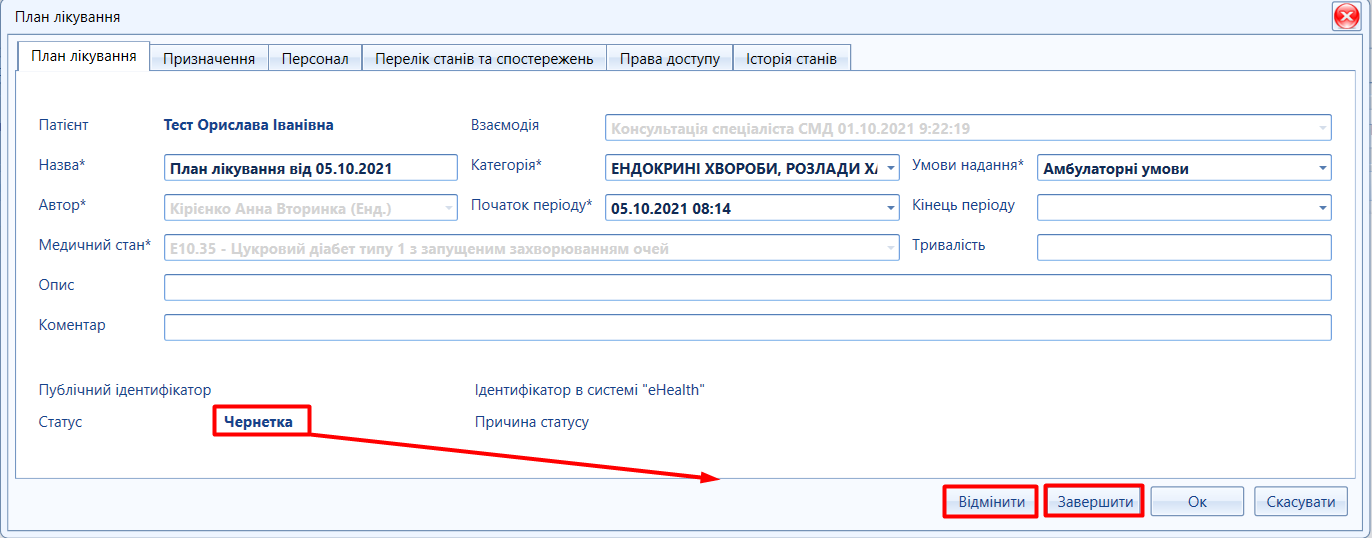Open the Персонал tab
The image size is (1372, 538).
(315, 59)
